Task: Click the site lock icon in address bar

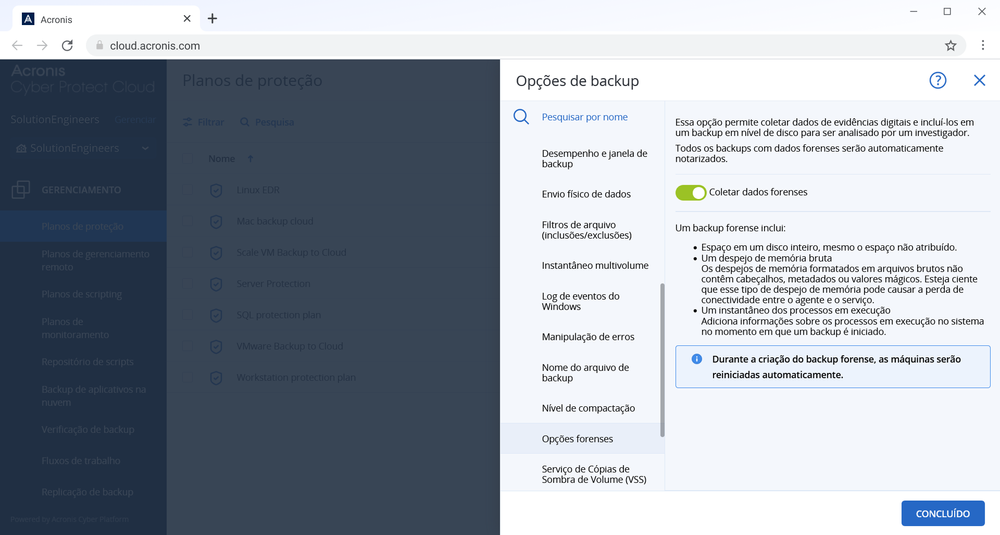Action: click(x=99, y=45)
